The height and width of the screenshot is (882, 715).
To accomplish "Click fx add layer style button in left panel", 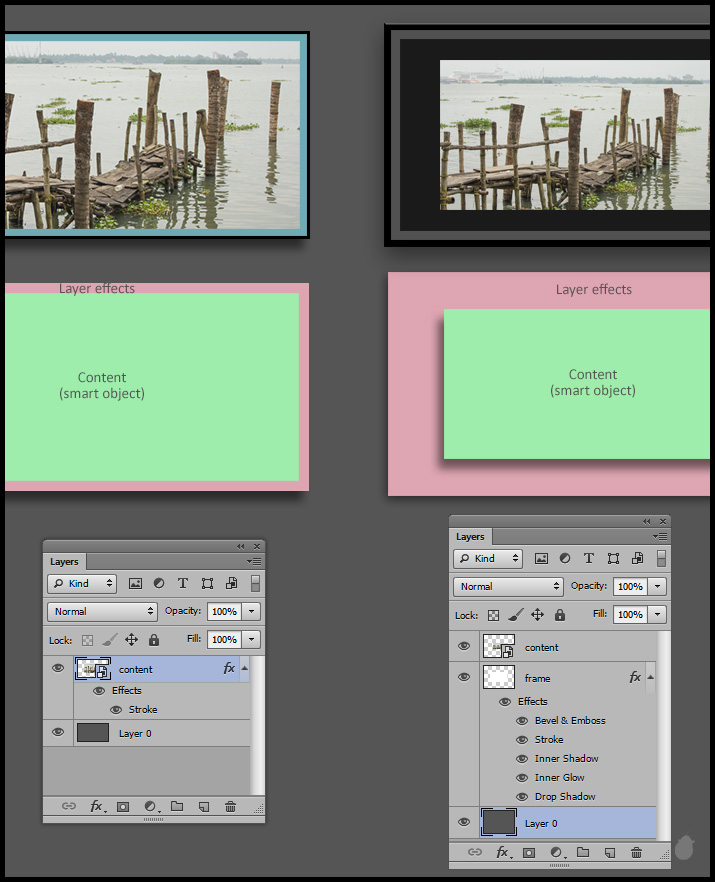I will tap(97, 806).
